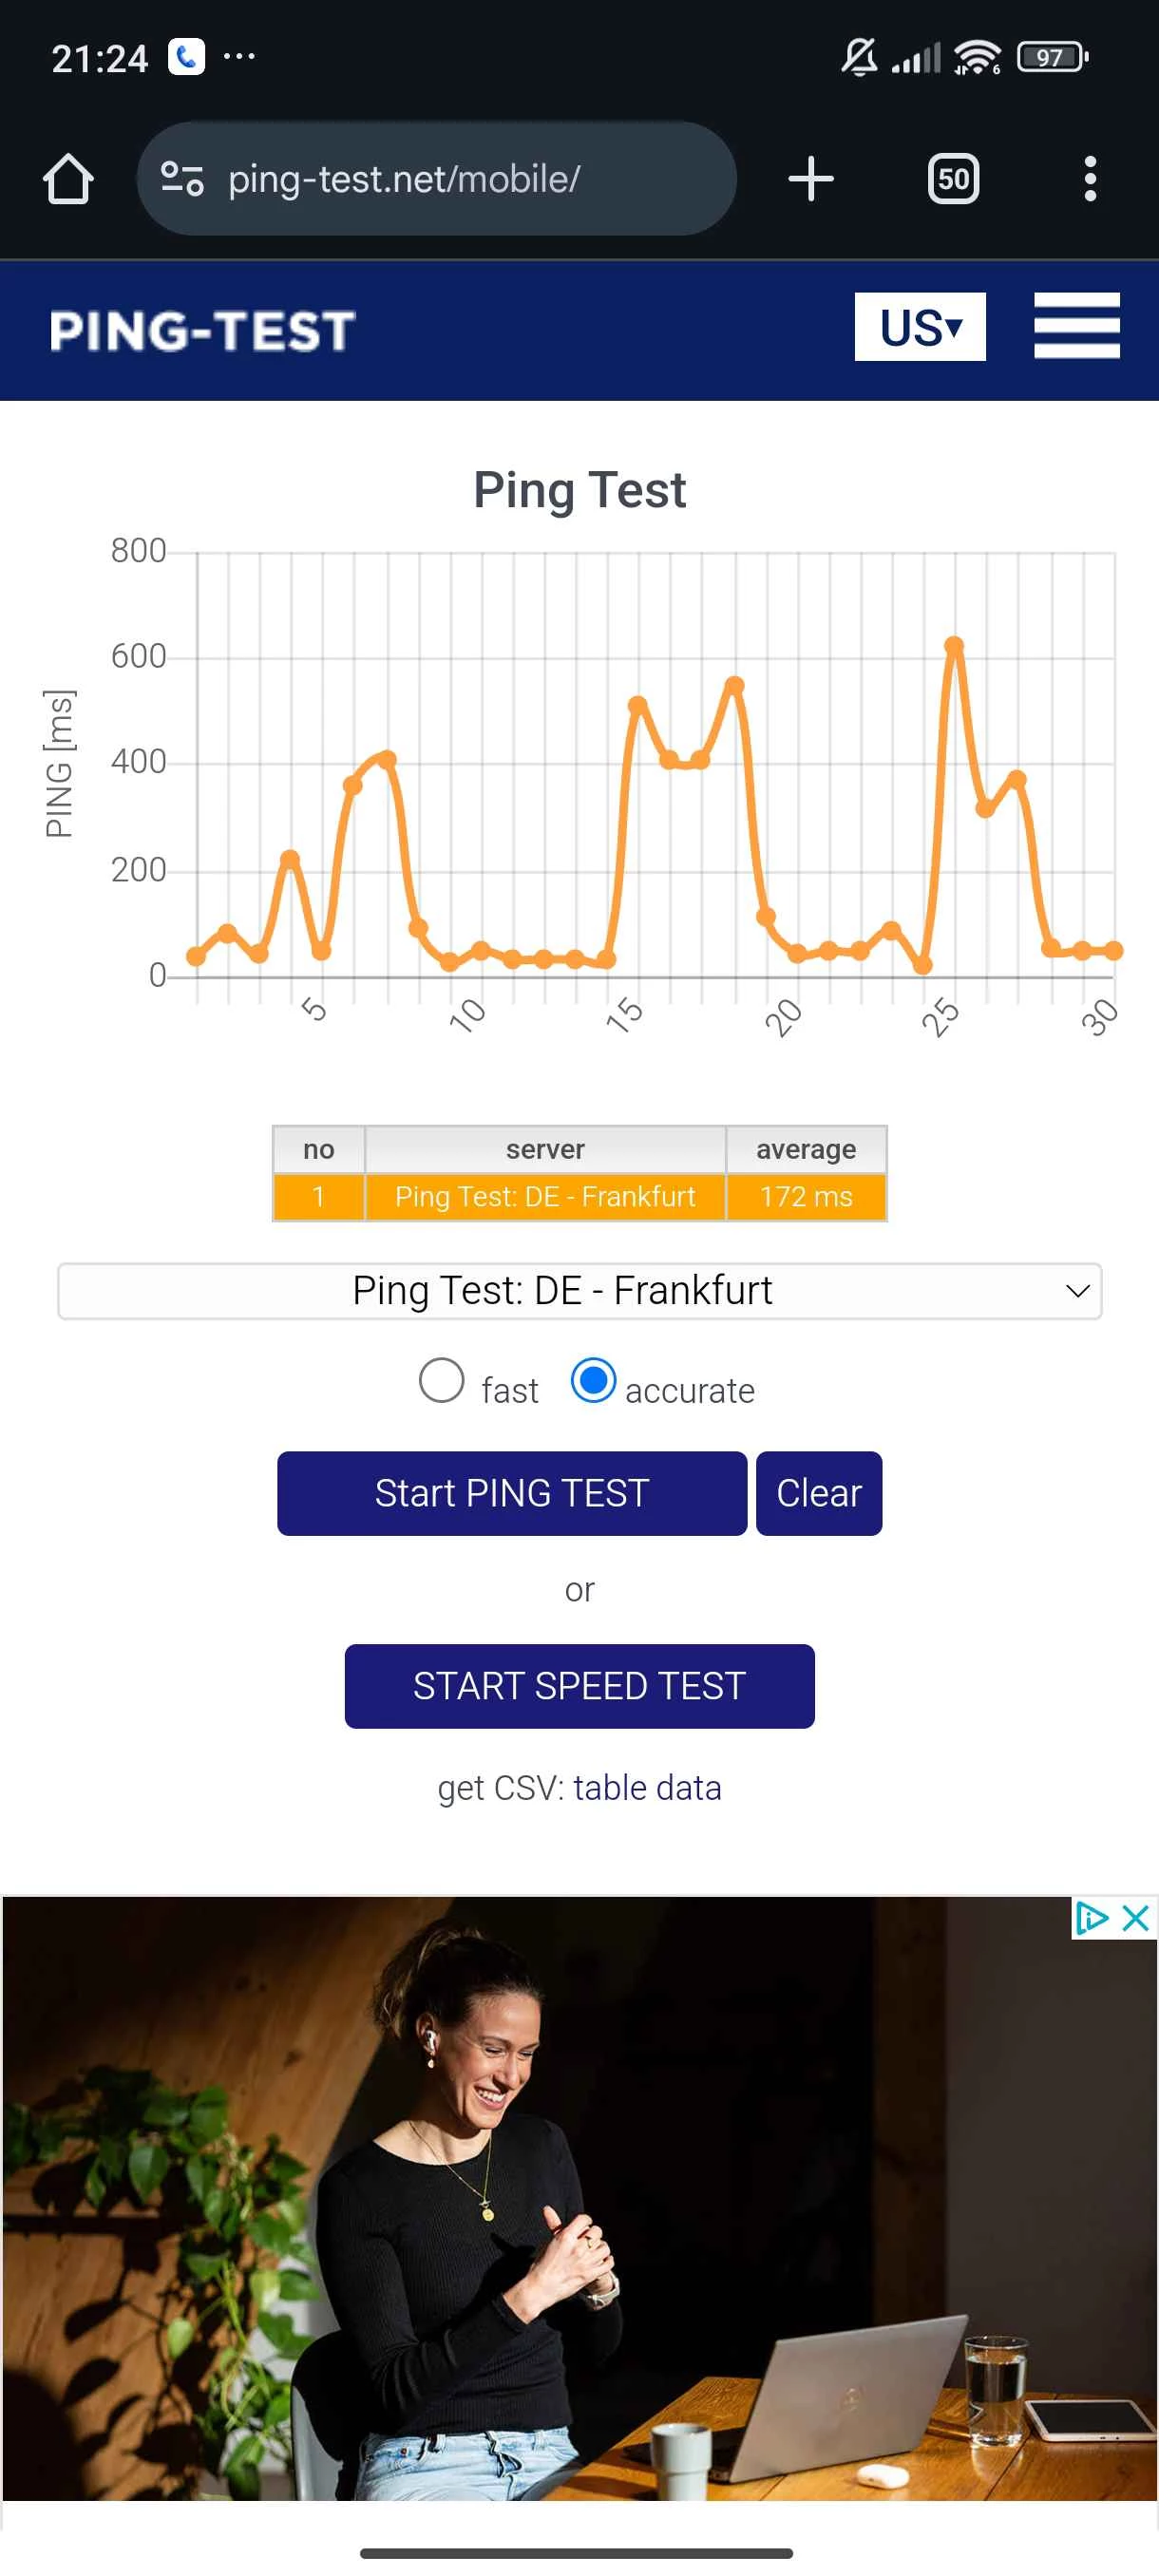Open the browser three-dot overflow menu

point(1089,180)
